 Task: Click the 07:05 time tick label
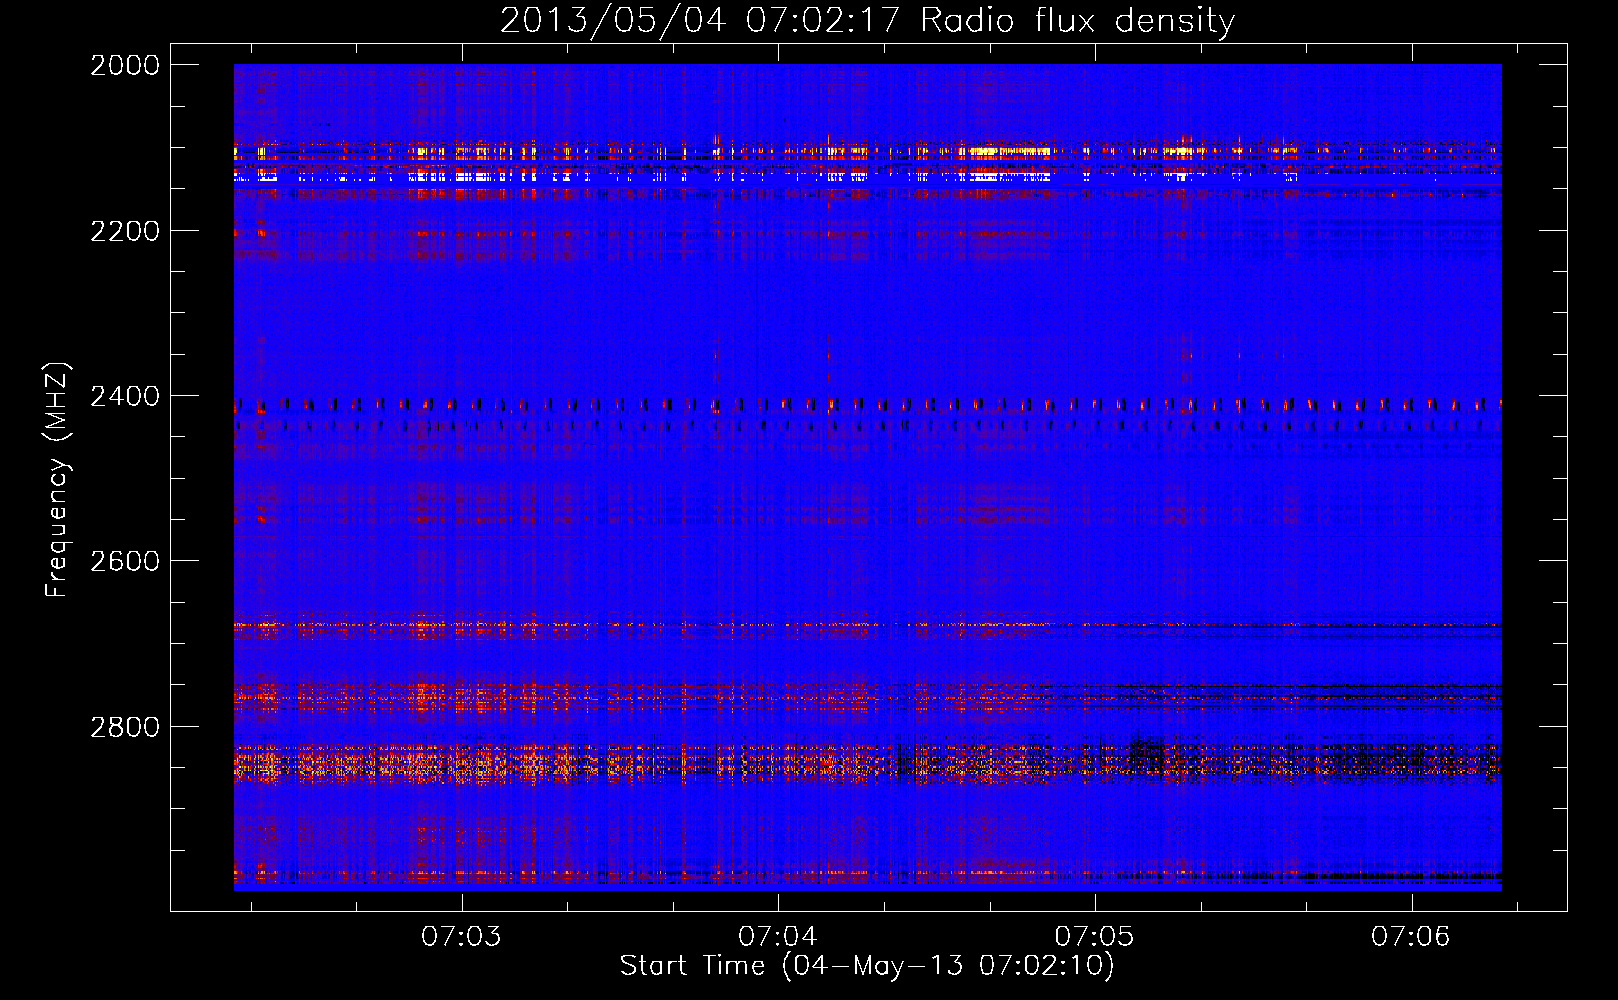click(x=1095, y=936)
